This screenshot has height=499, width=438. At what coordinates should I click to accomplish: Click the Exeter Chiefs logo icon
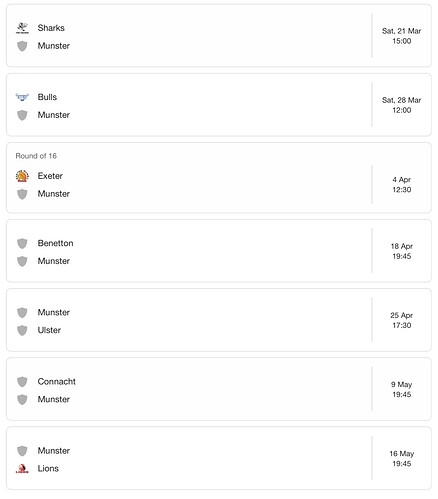pyautogui.click(x=22, y=176)
